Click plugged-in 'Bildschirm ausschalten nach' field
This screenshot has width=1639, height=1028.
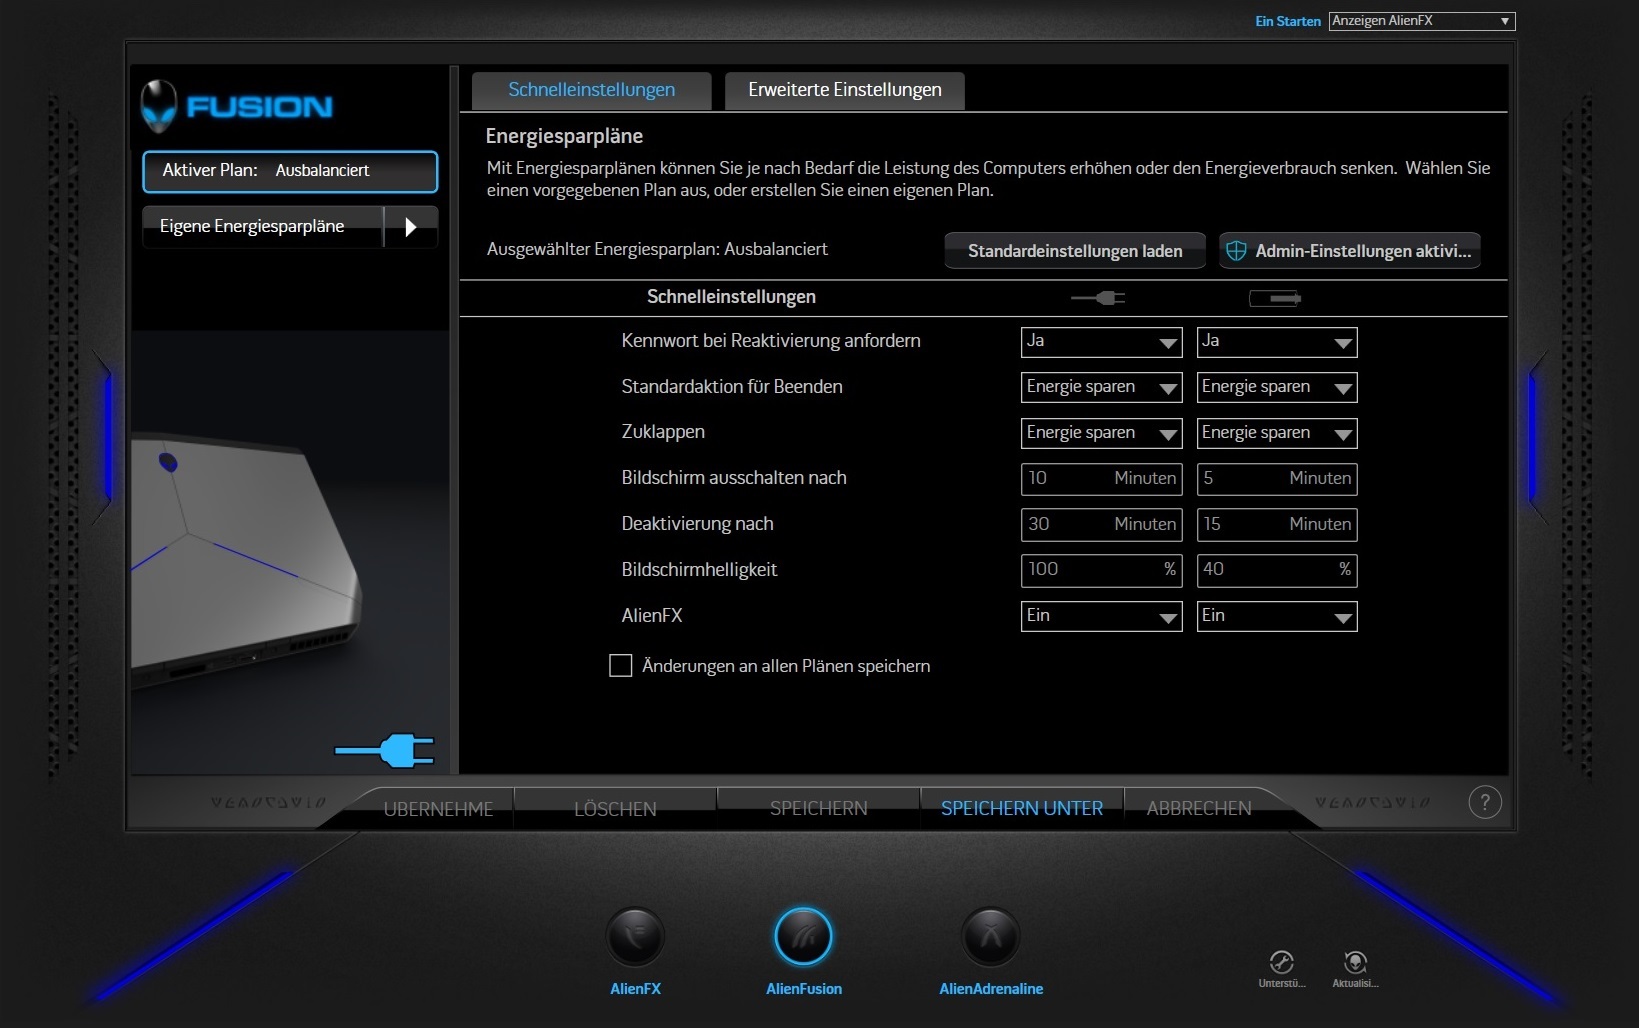[1101, 479]
